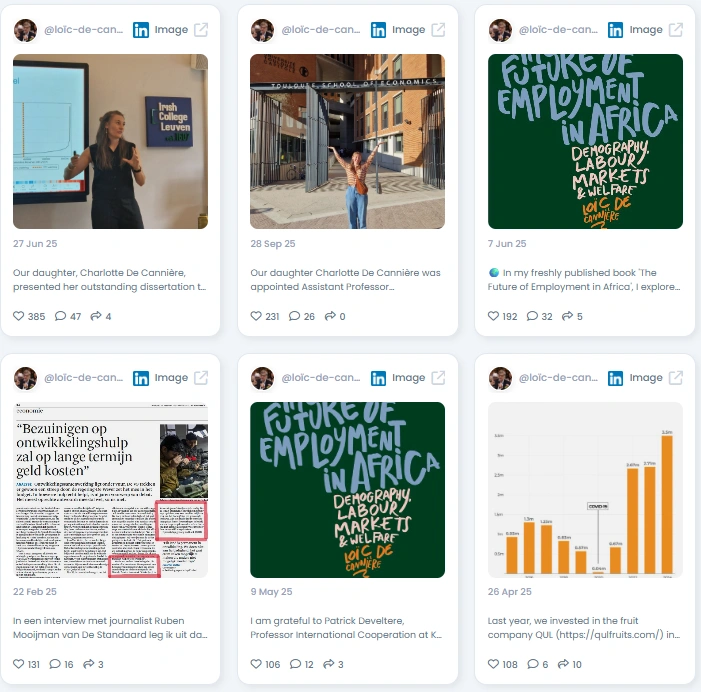Like the post with 106 likes
701x692 pixels.
click(256, 664)
